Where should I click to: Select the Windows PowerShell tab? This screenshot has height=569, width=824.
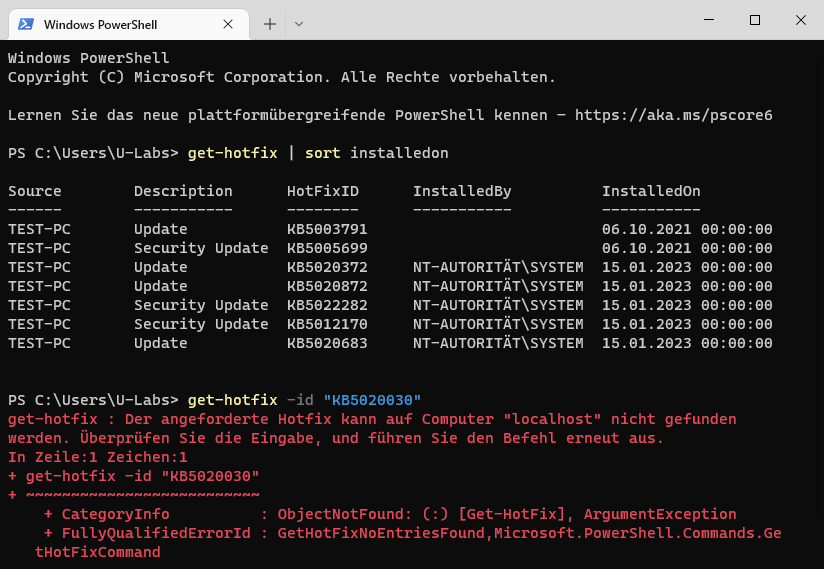129,24
